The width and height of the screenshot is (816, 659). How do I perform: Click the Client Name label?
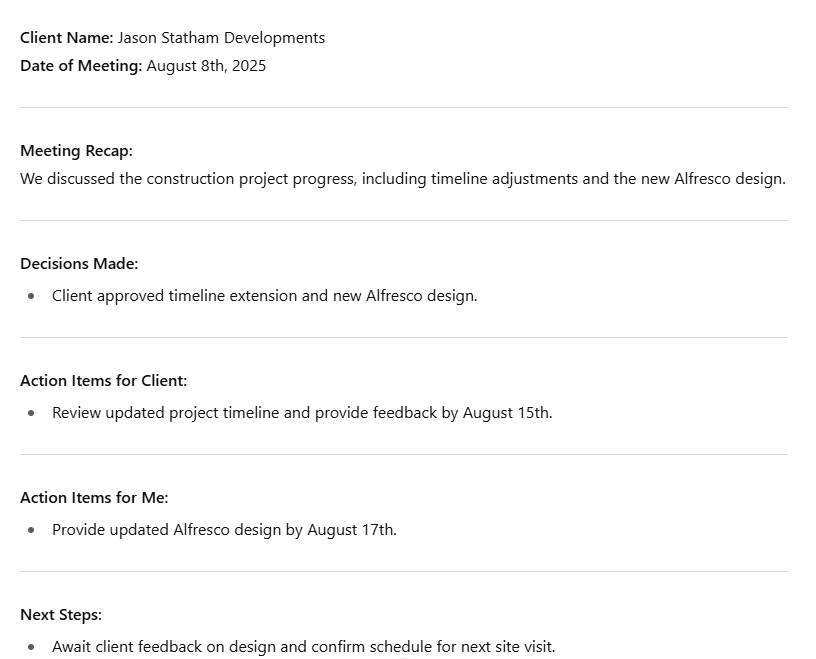67,38
